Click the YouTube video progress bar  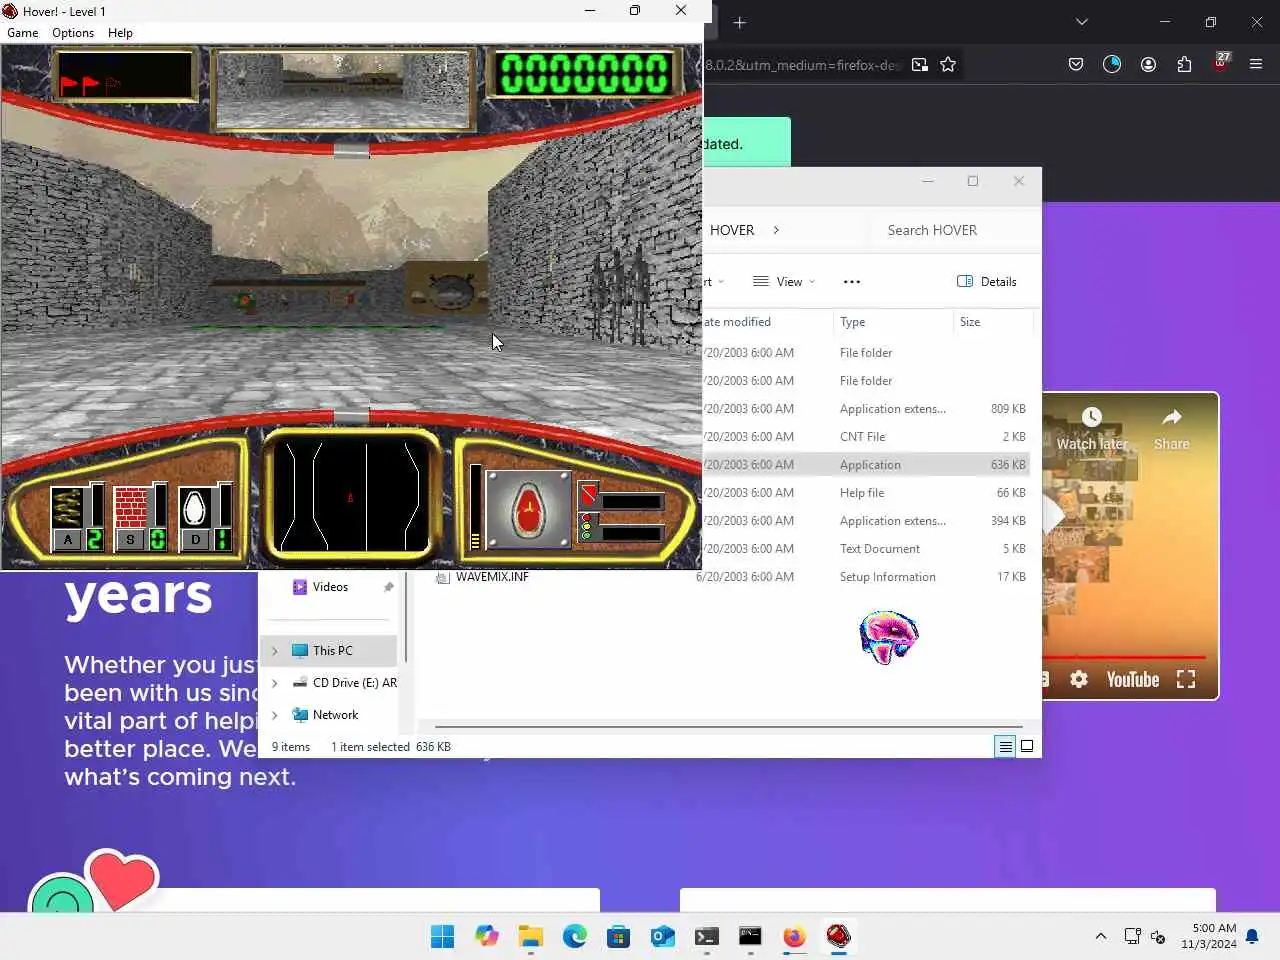click(1124, 657)
